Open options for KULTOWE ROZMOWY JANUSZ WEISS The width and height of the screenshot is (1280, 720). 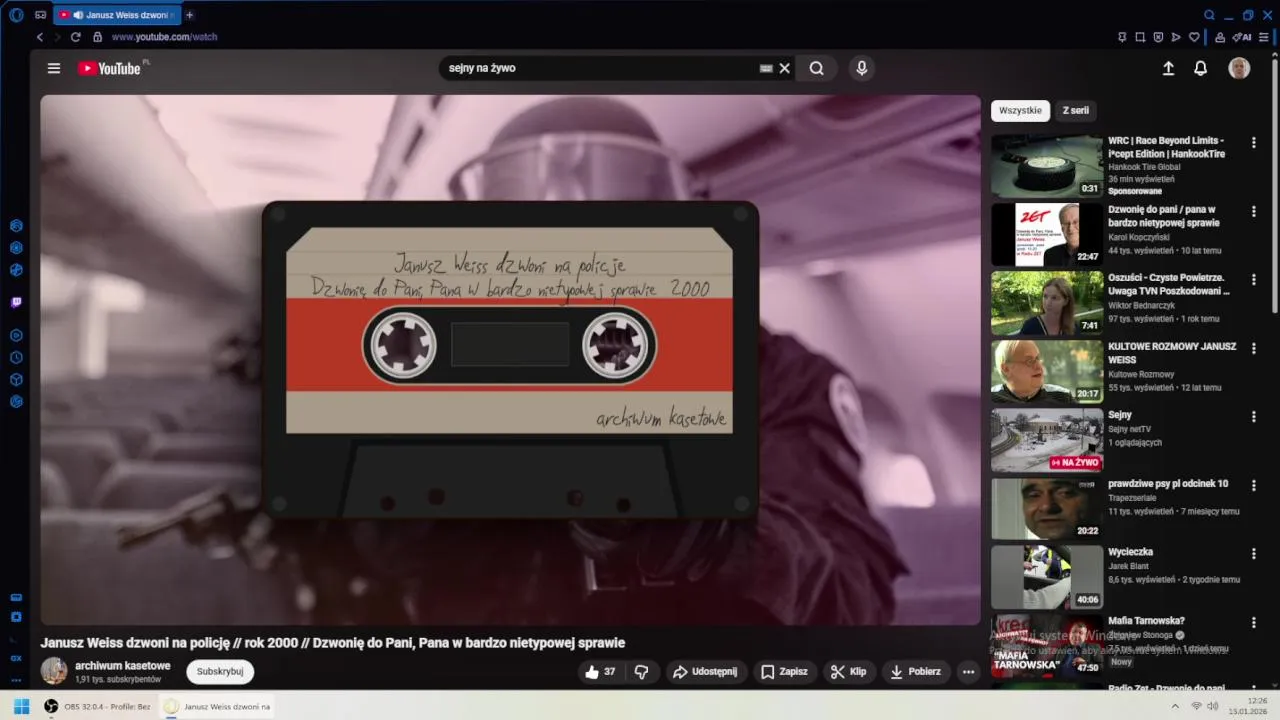[x=1254, y=348]
